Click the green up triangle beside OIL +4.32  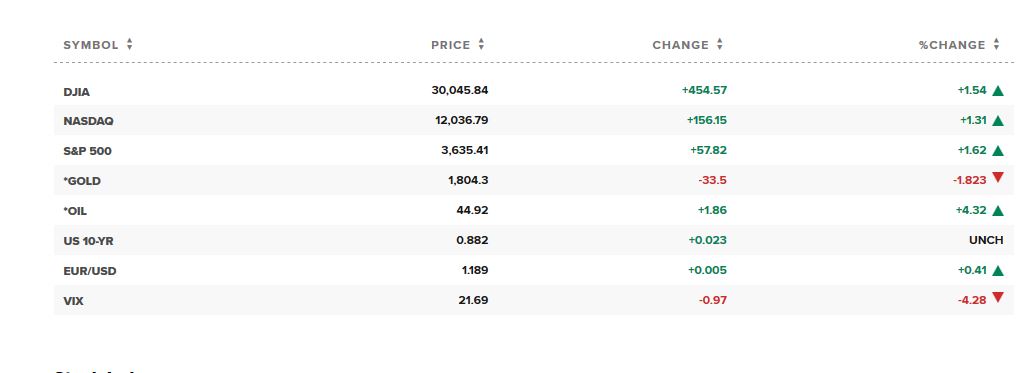tap(998, 211)
